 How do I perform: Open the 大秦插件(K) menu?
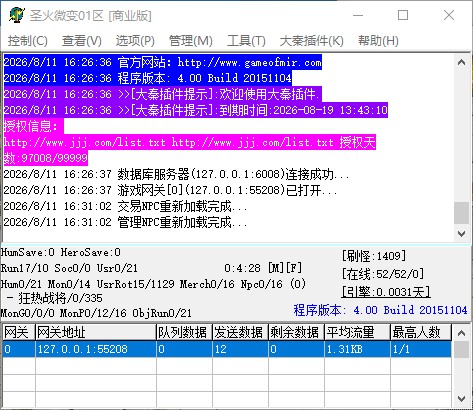click(x=312, y=41)
